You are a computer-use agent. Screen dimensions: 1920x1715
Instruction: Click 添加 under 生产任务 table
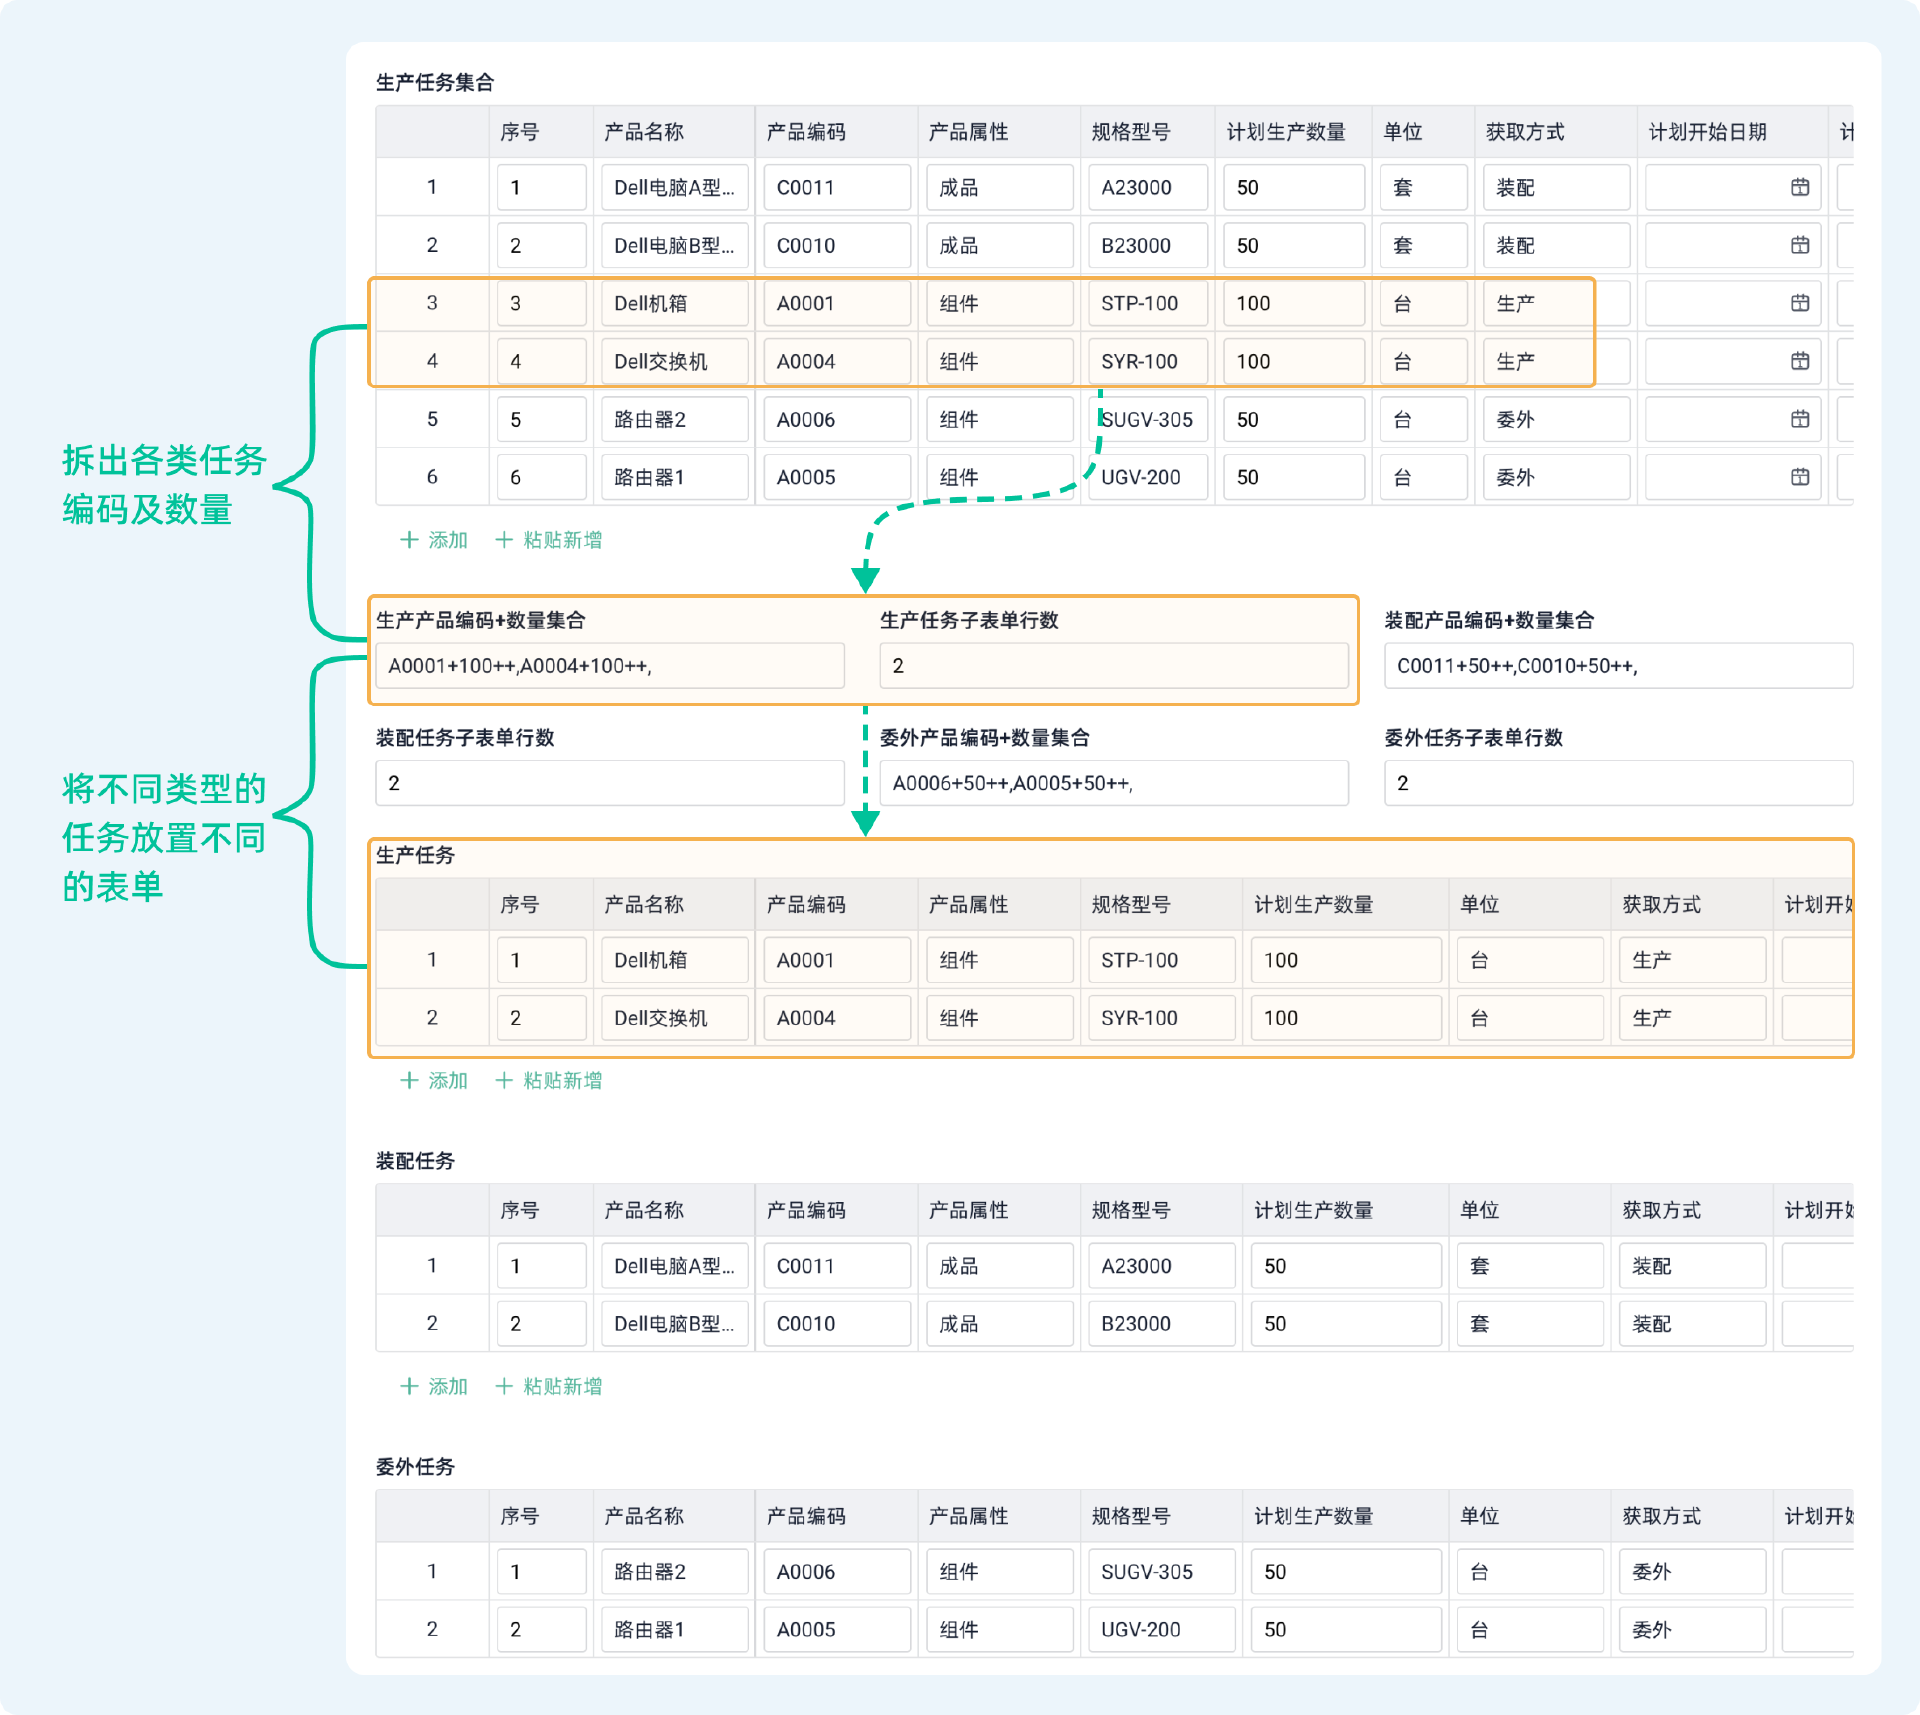(x=434, y=1080)
